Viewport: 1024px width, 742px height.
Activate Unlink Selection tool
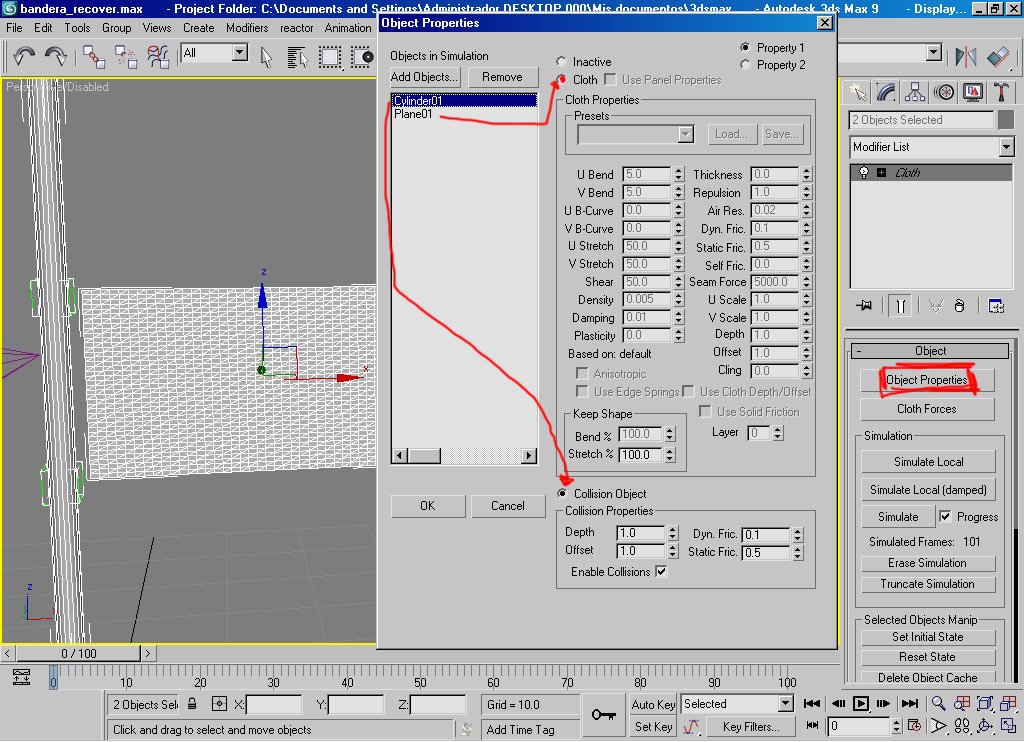(125, 57)
